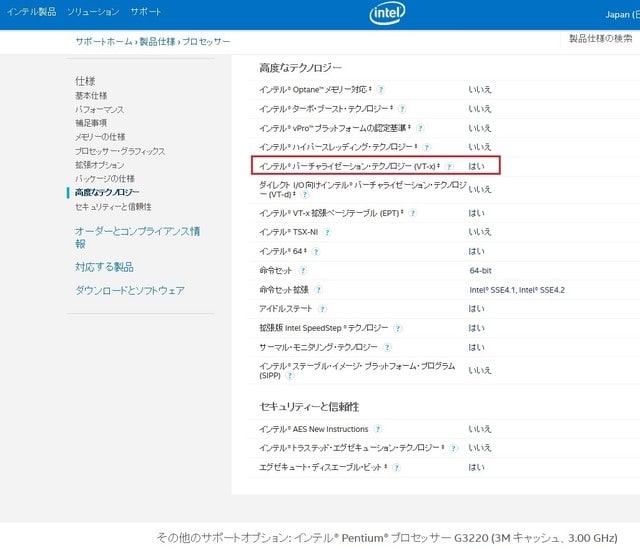Open help icon for 命令セット row

coord(302,271)
